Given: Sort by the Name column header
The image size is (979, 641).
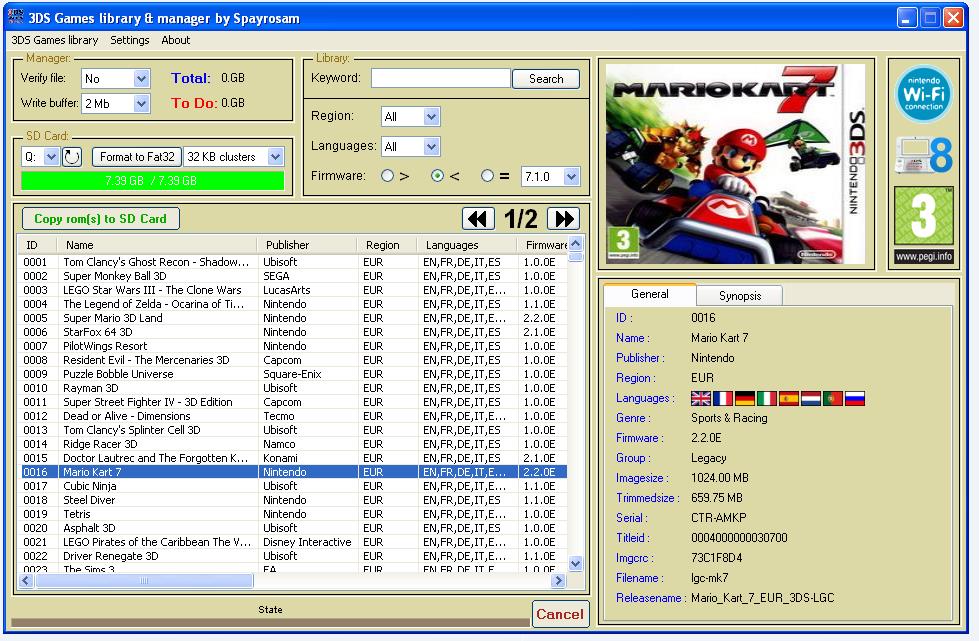Looking at the screenshot, I should (157, 245).
